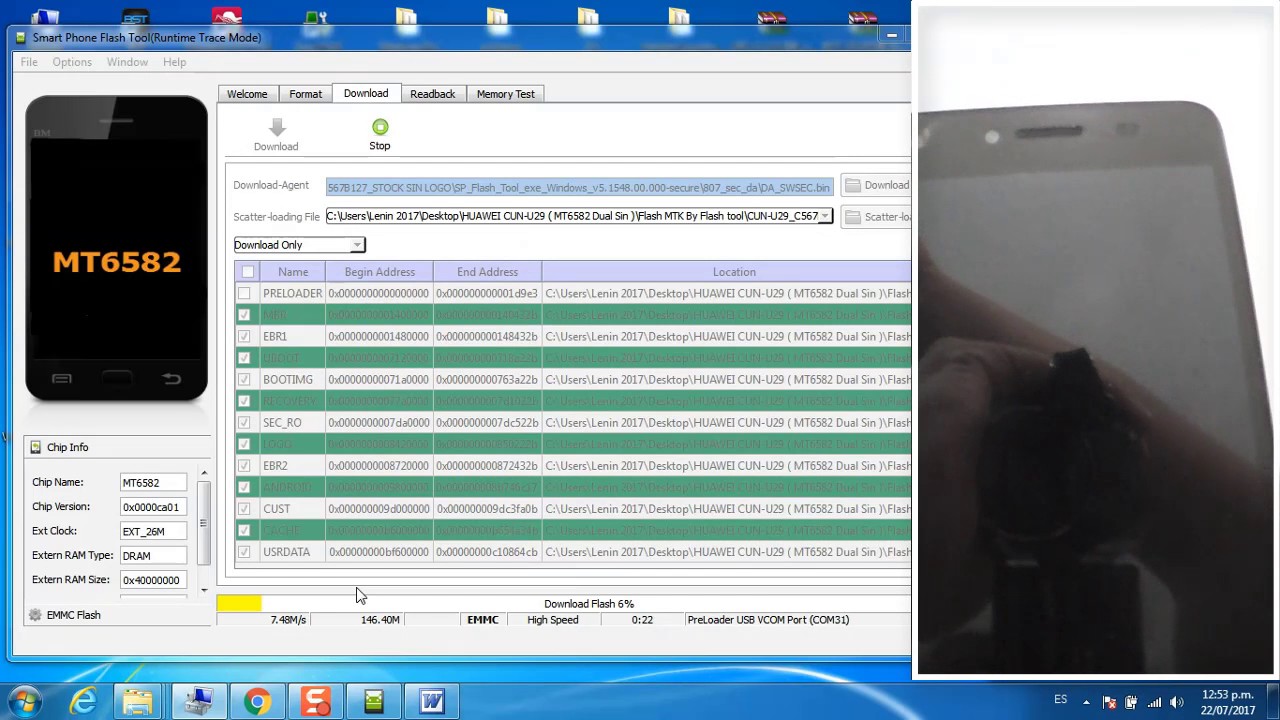Viewport: 1280px width, 720px height.
Task: Click the Download arrow icon
Action: (x=277, y=127)
